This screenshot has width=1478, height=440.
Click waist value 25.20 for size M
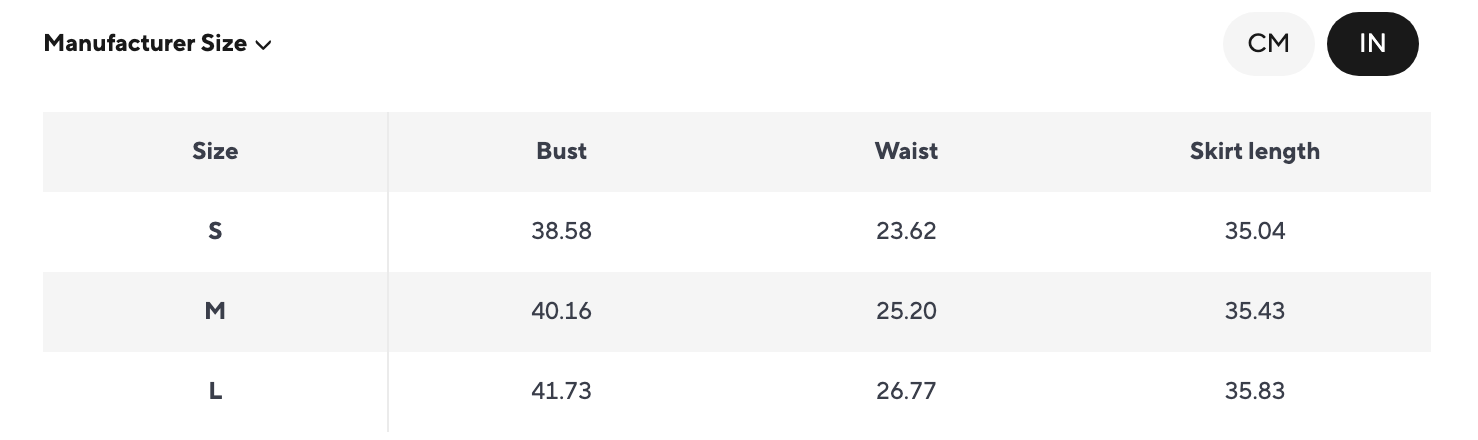(x=906, y=311)
